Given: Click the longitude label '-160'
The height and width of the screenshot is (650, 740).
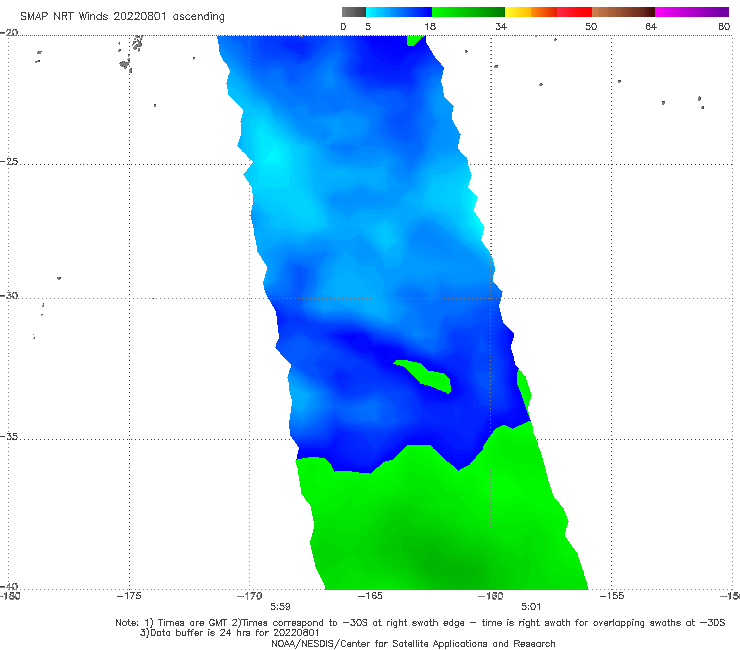Looking at the screenshot, I should (x=491, y=596).
